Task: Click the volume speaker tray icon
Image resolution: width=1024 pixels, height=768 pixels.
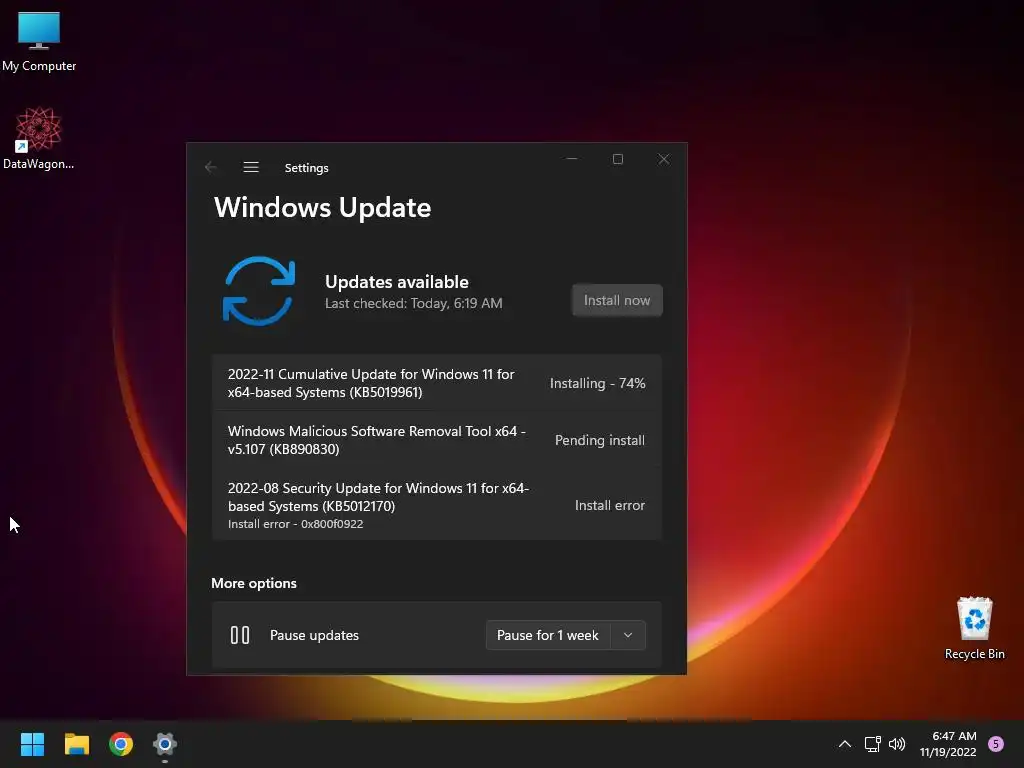Action: 897,744
